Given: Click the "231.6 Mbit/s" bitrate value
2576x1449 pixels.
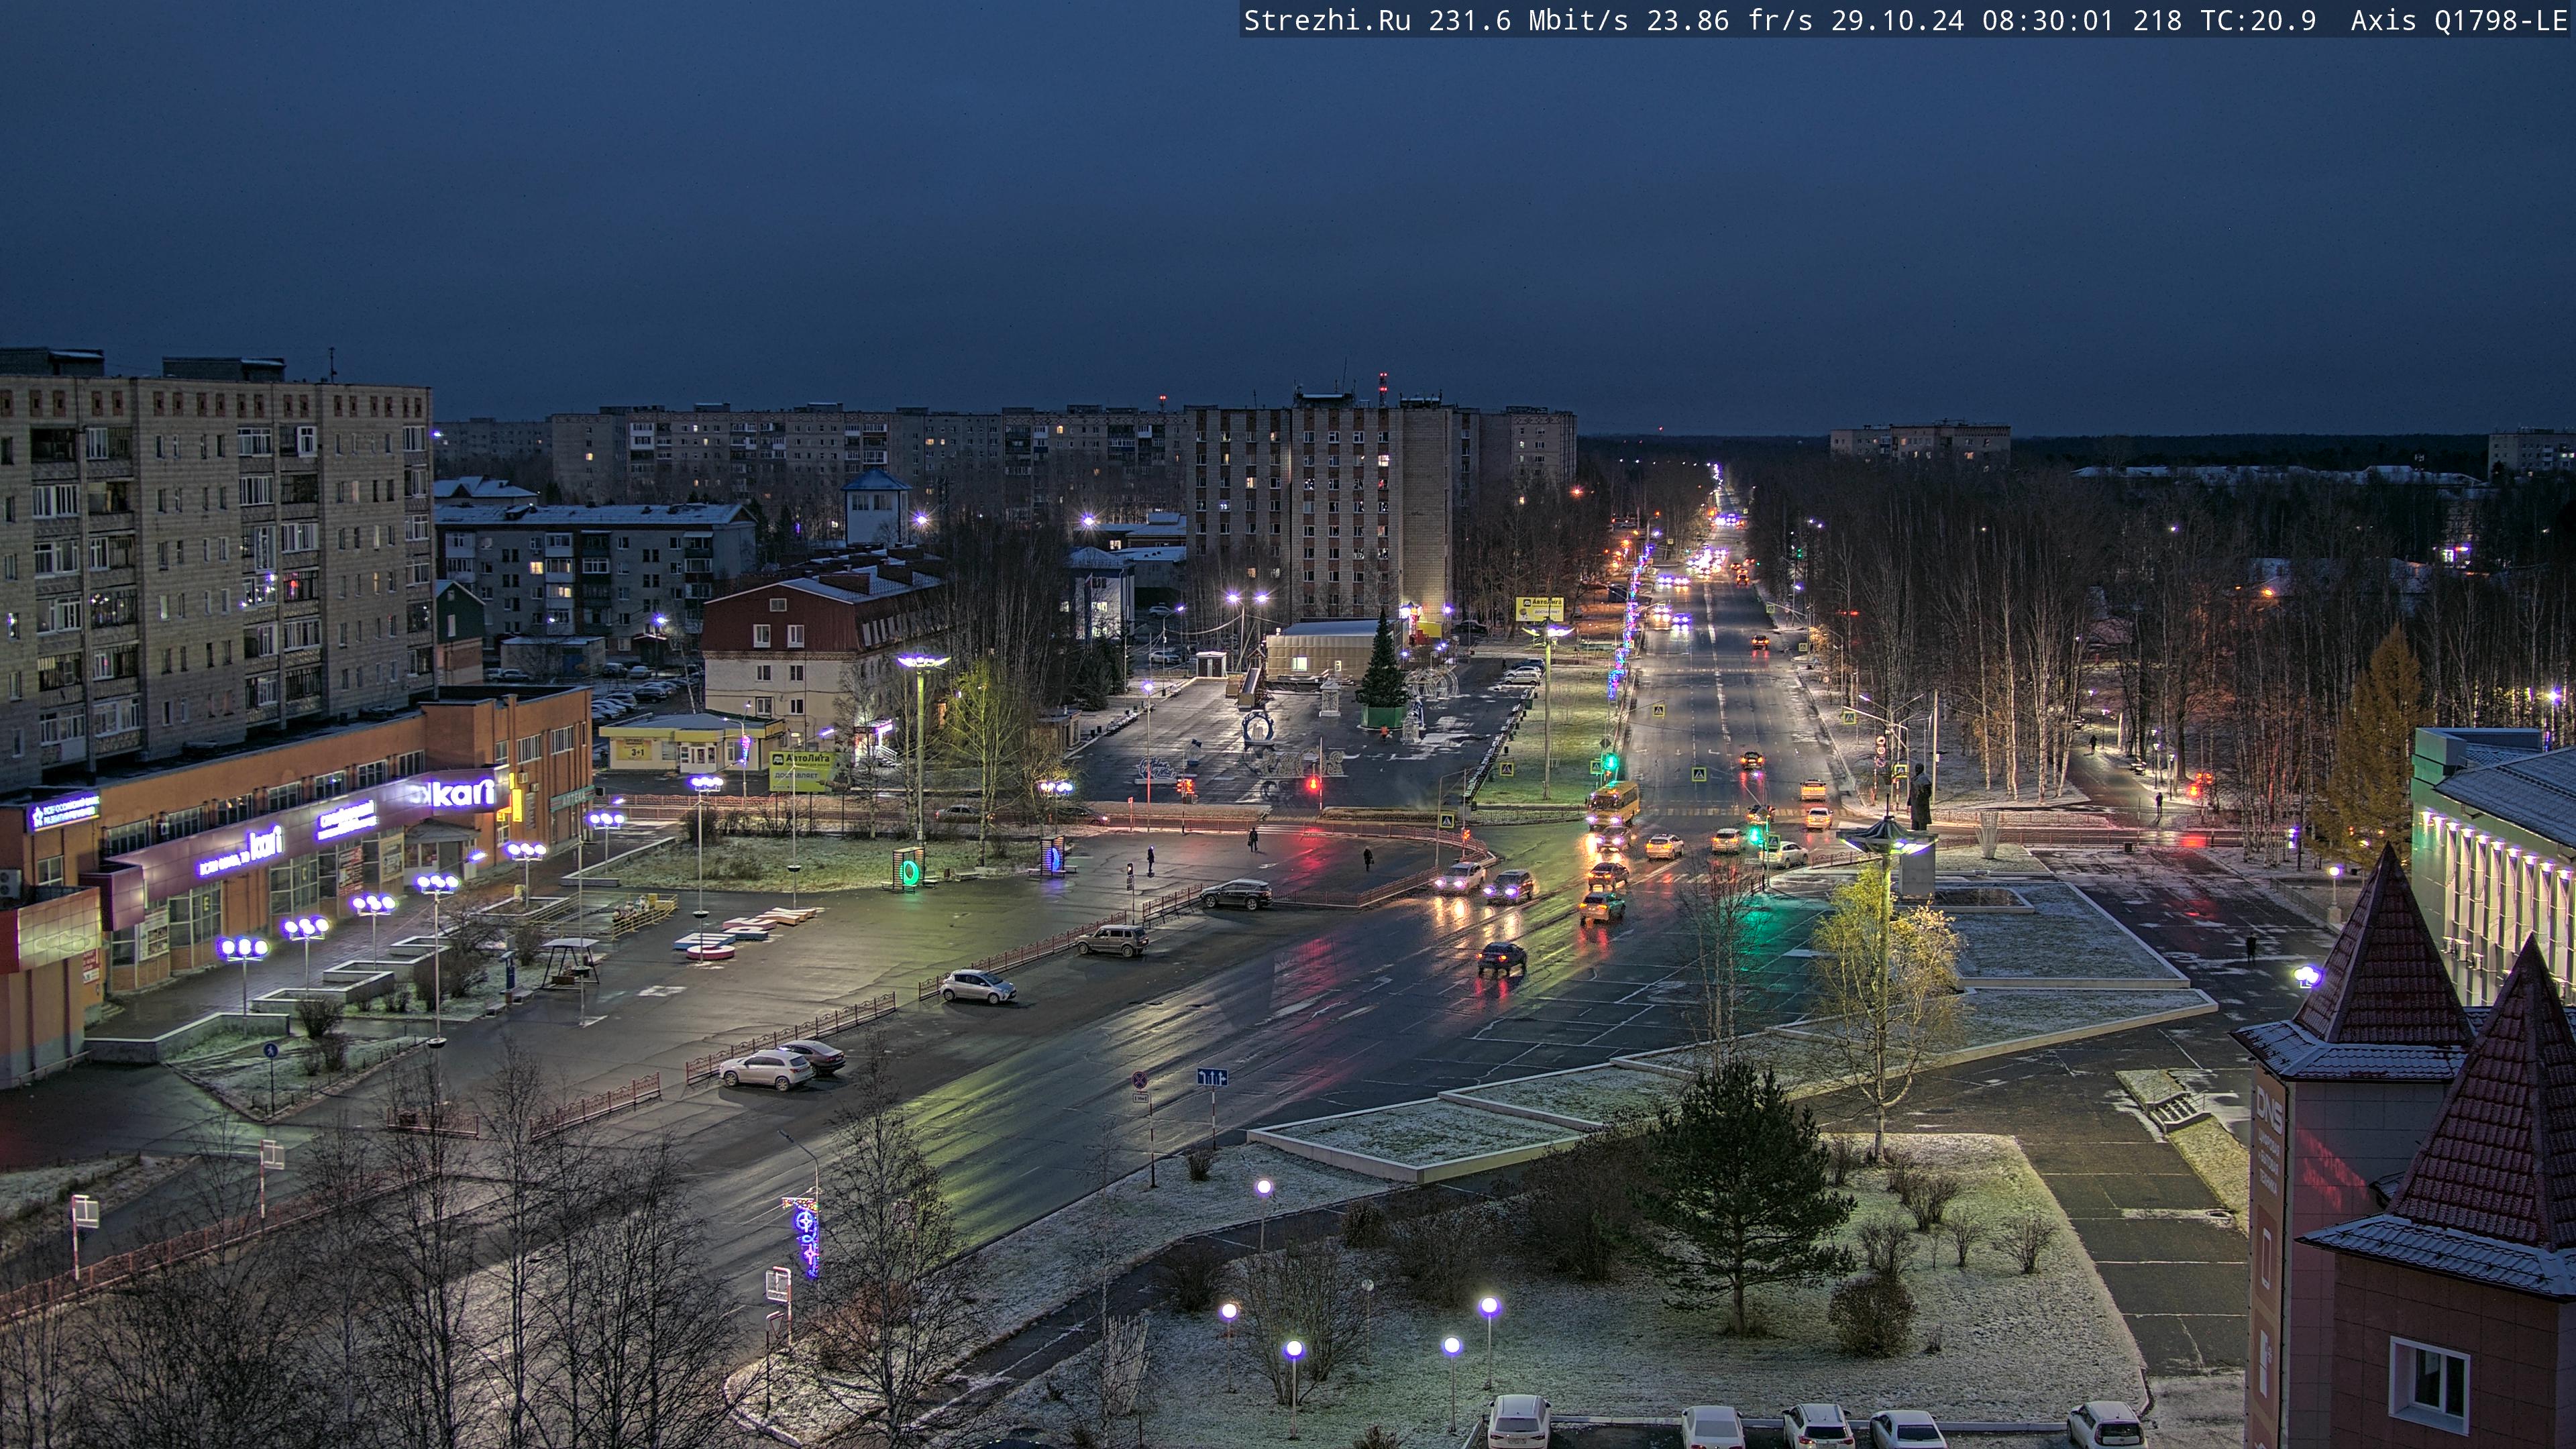Looking at the screenshot, I should click(1528, 21).
